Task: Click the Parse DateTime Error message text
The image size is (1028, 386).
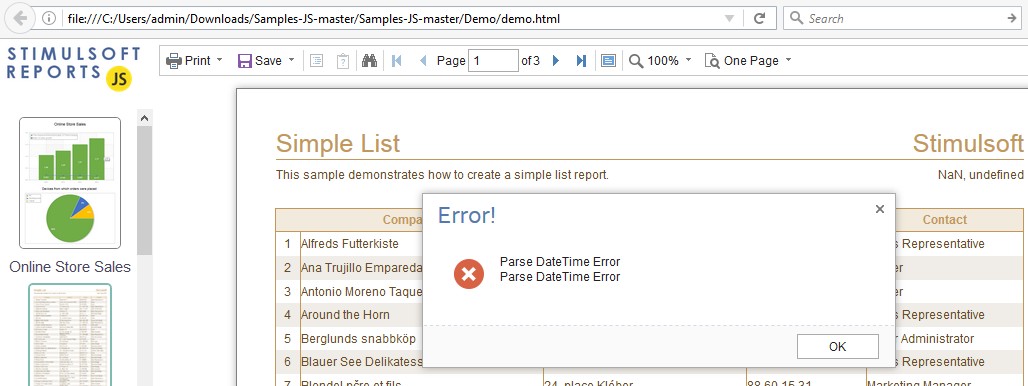Action: pos(560,269)
